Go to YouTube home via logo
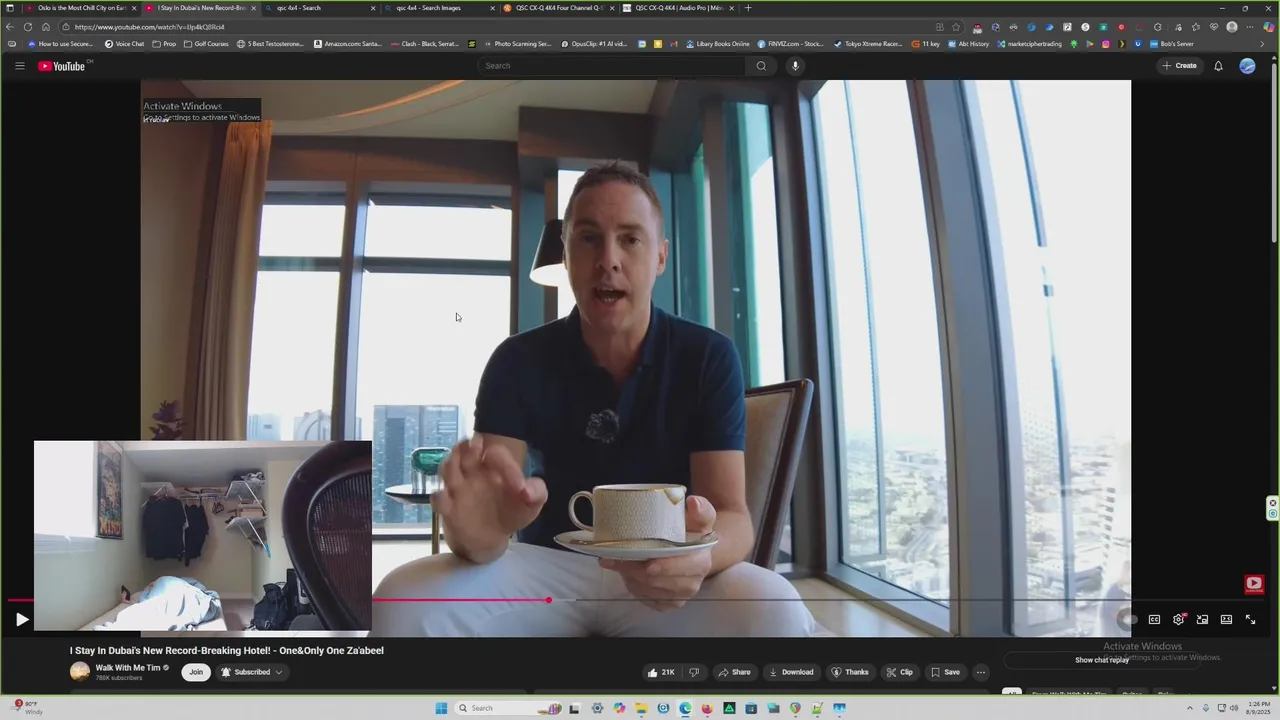 (62, 66)
